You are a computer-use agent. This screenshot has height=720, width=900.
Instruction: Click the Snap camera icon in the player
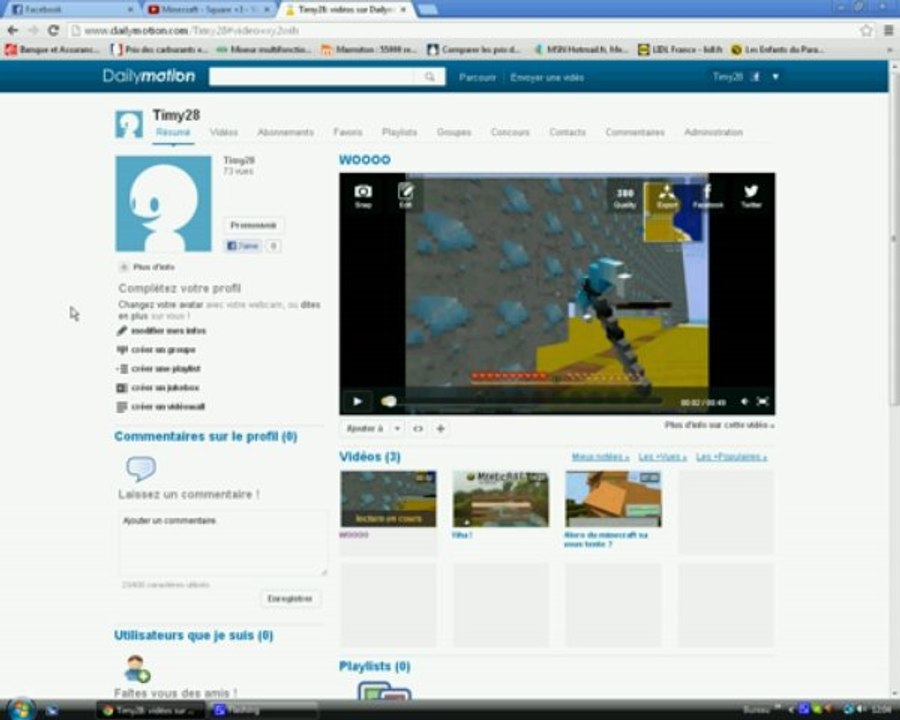363,195
